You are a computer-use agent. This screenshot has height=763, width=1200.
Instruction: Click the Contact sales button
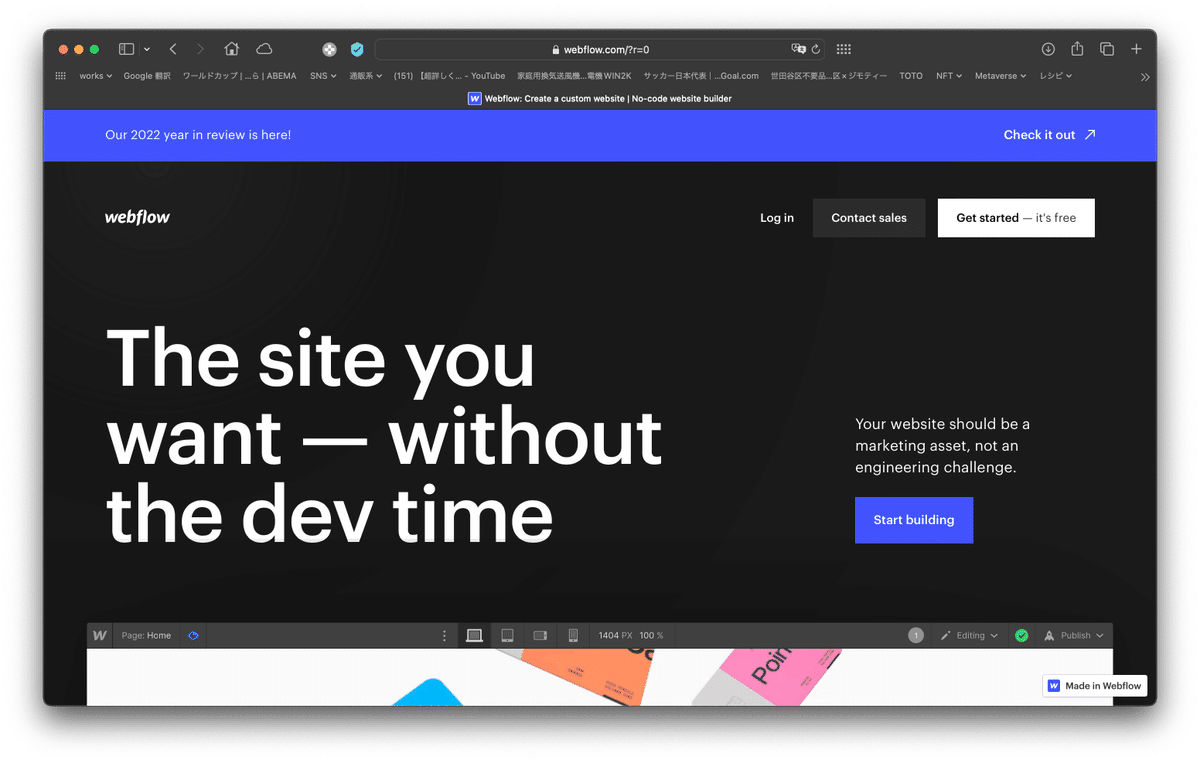(x=869, y=218)
